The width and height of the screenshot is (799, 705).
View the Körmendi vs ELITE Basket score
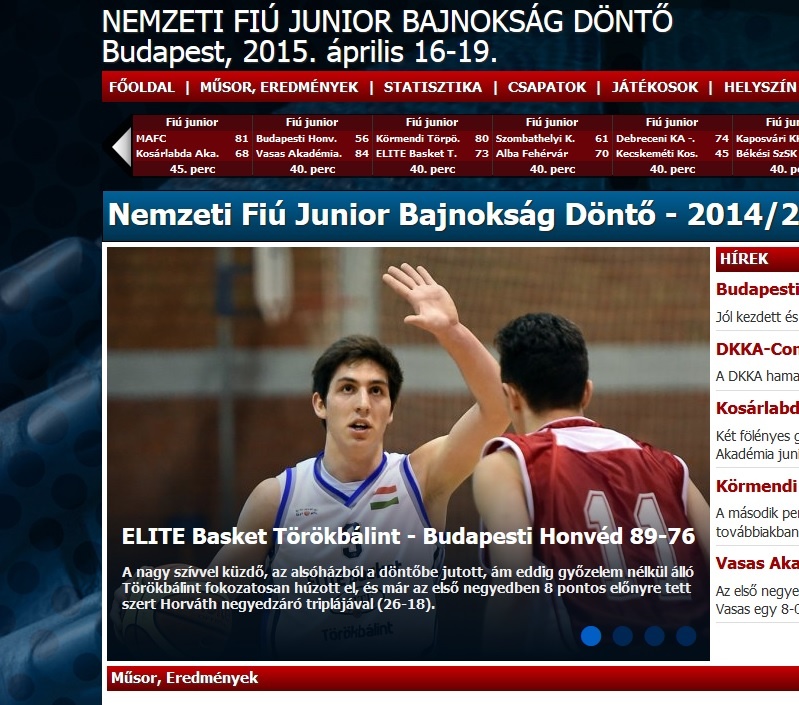(432, 146)
